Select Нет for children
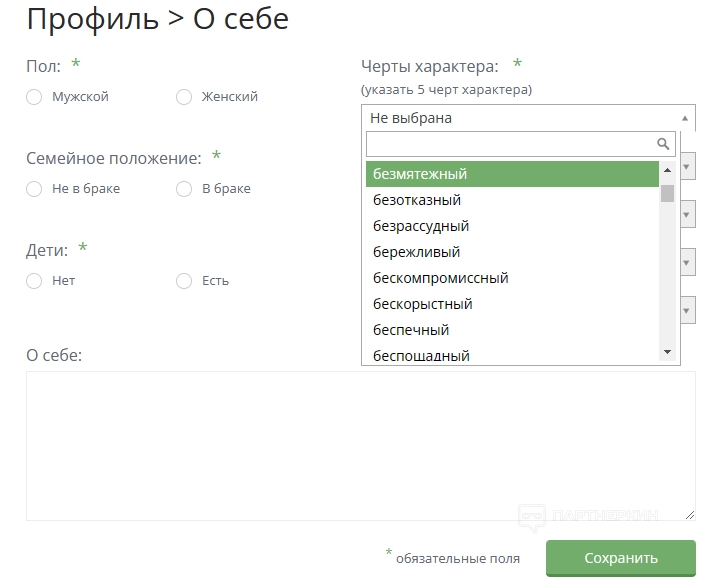Screen dimensions: 709x585 (34, 281)
